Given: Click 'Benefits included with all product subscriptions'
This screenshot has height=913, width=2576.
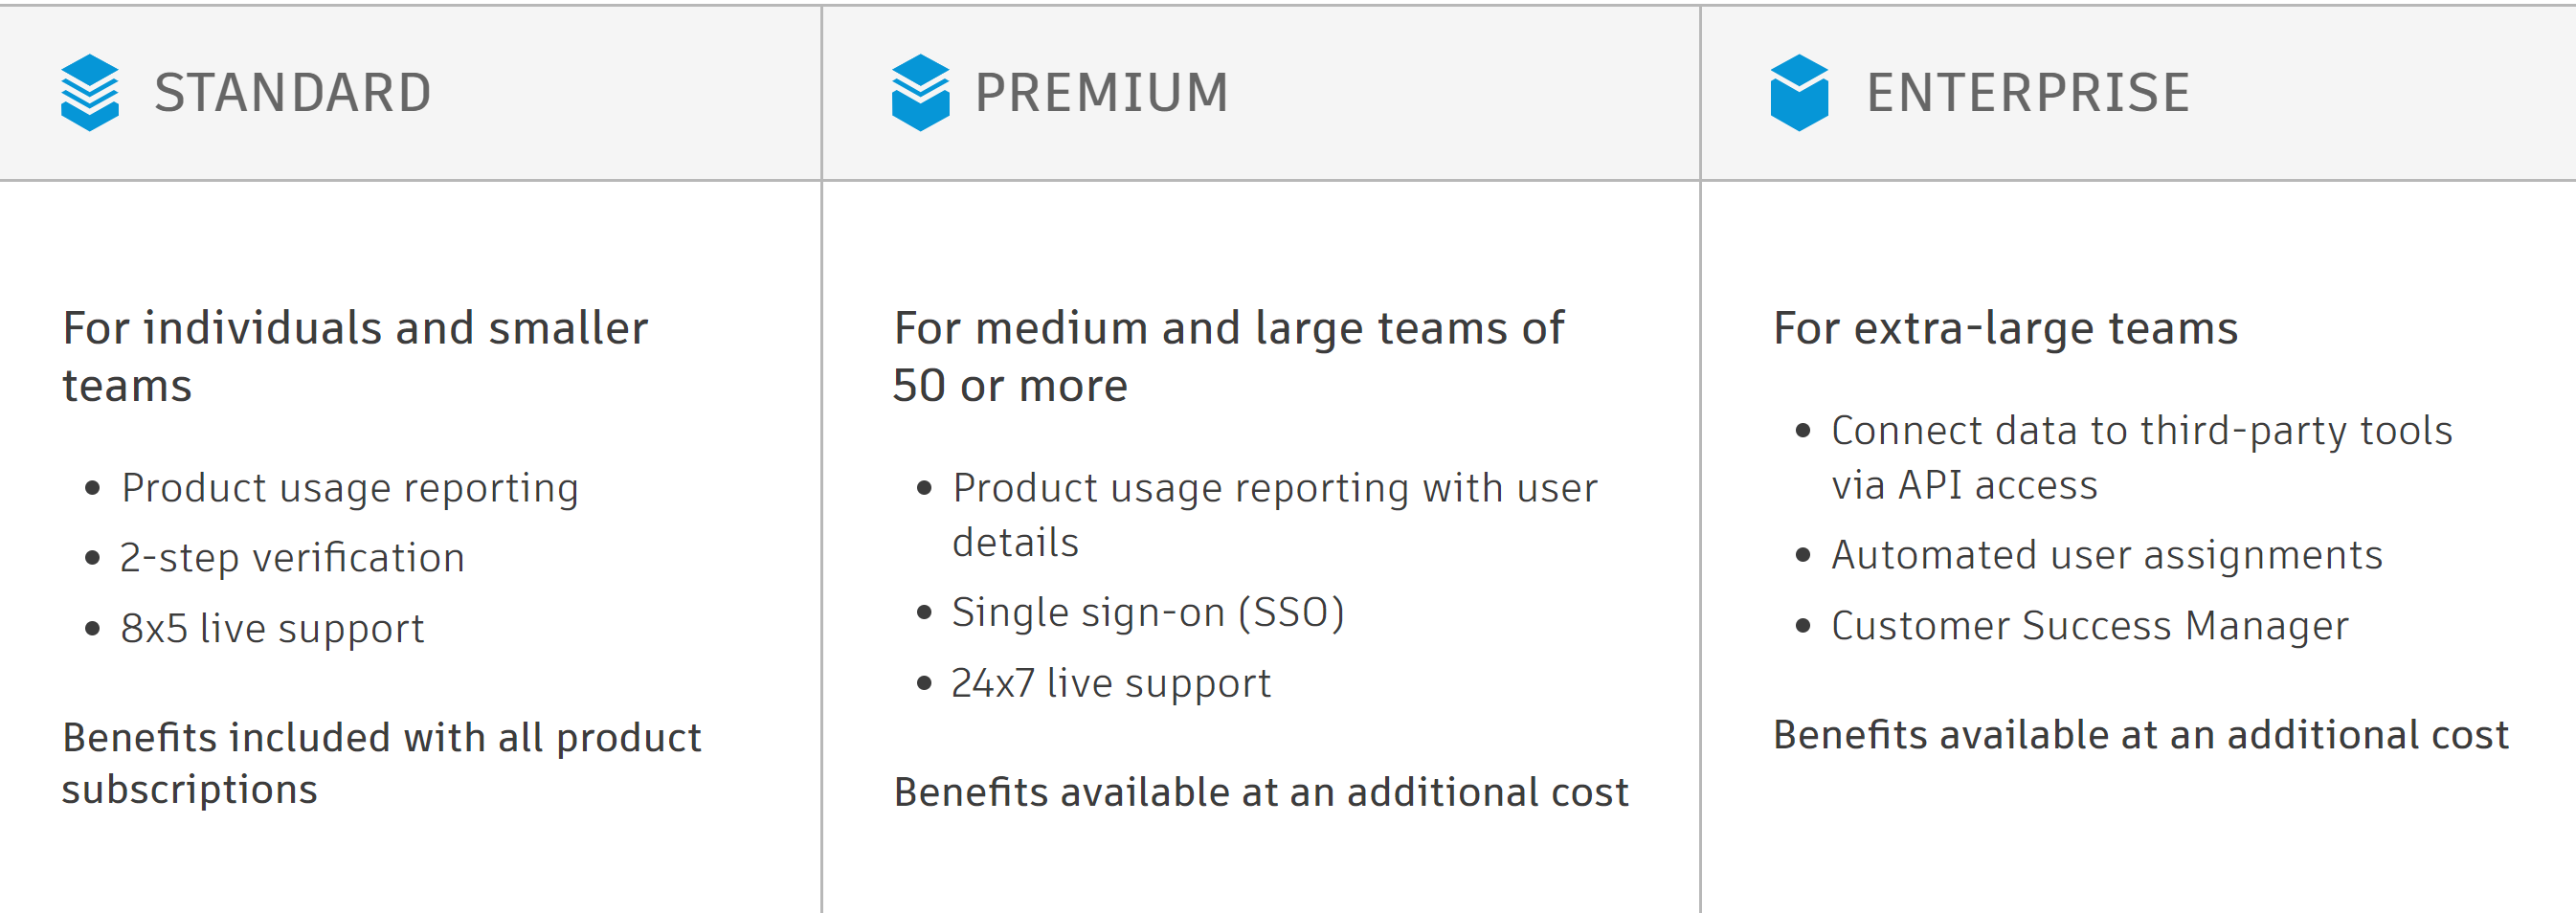Looking at the screenshot, I should pos(381,763).
